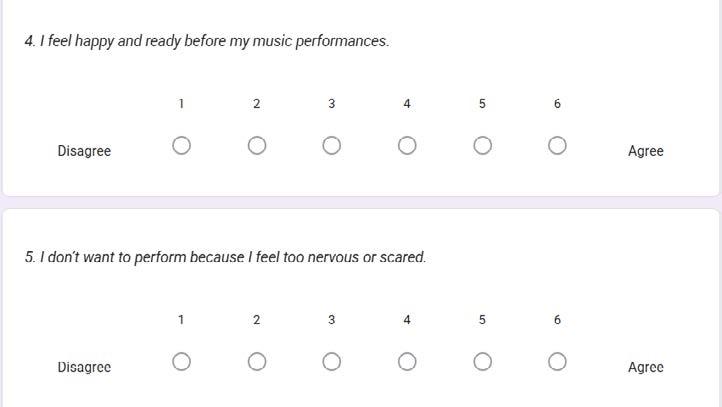Pick rating 6 for question 4
This screenshot has width=722, height=407.
[x=557, y=146]
